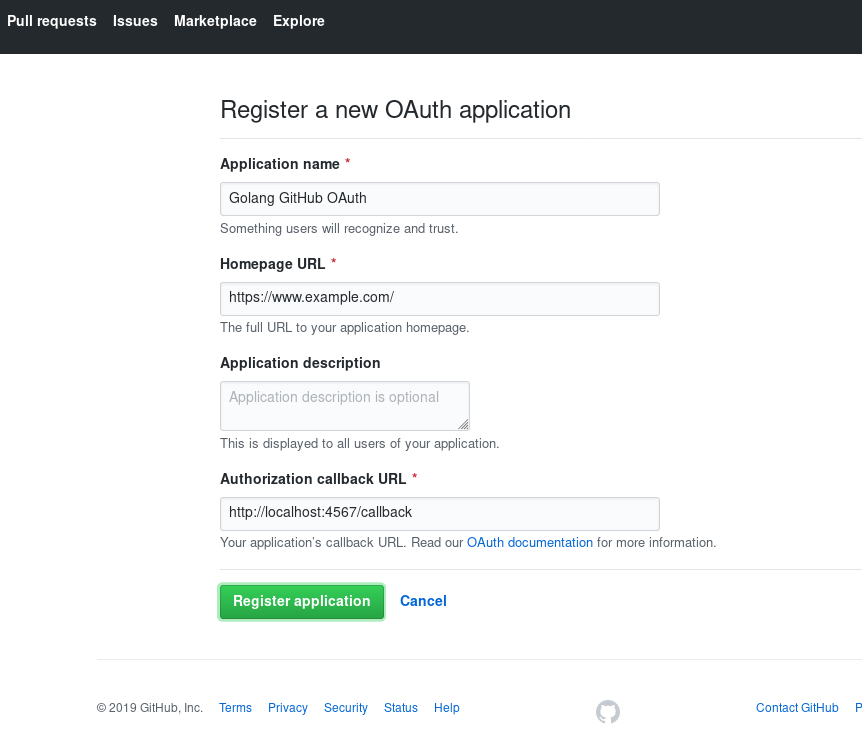Visit the Security footer link
The width and height of the screenshot is (862, 738).
point(346,708)
